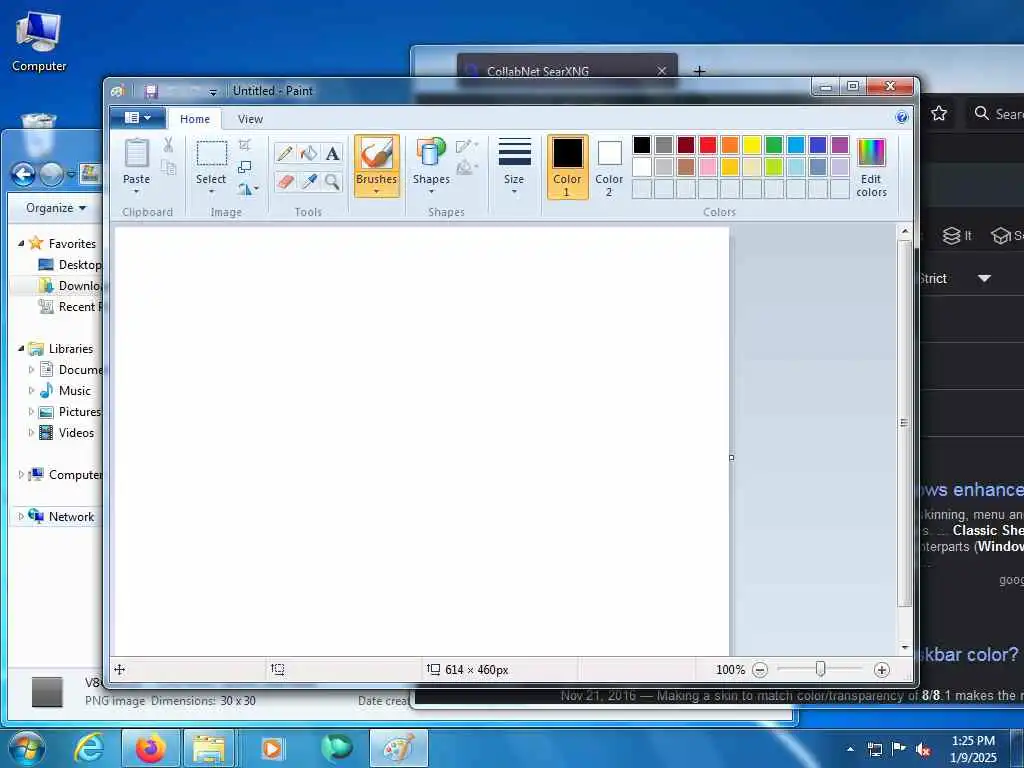The width and height of the screenshot is (1024, 768).
Task: Open Internet Explorer from the taskbar
Action: (89, 748)
